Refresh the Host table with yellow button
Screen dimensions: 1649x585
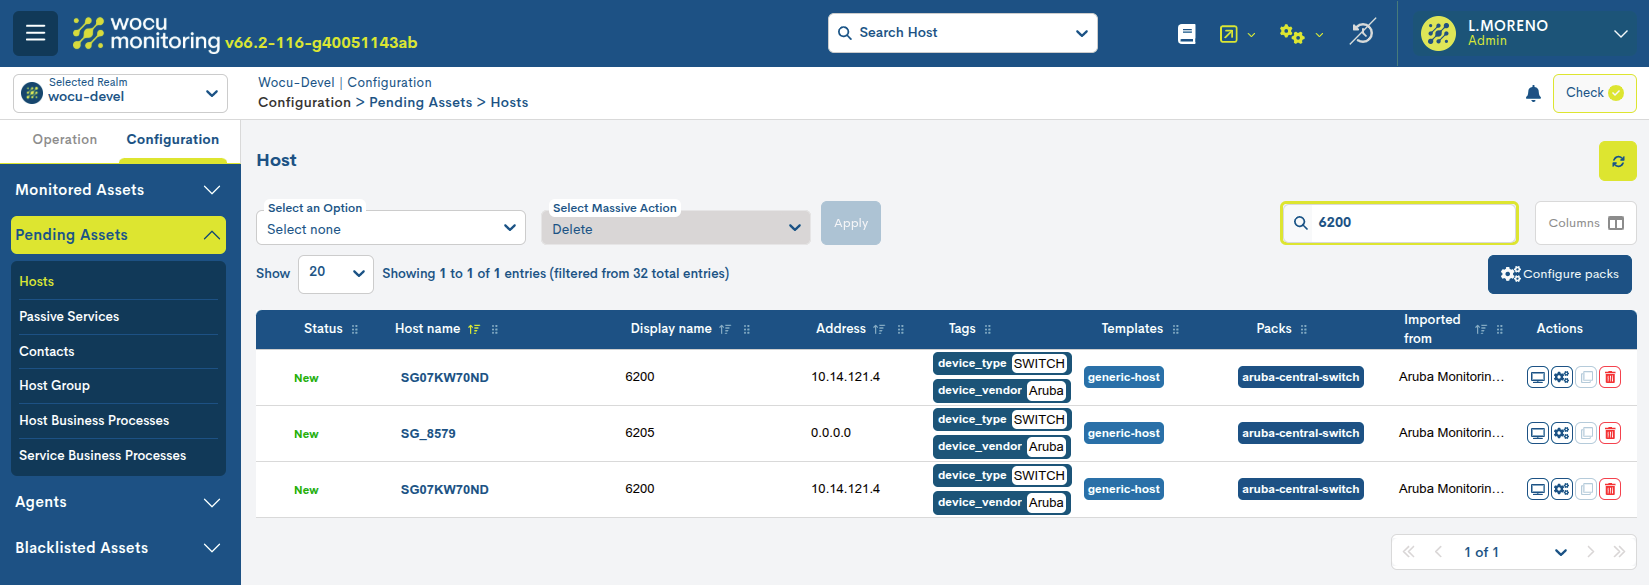tap(1617, 161)
